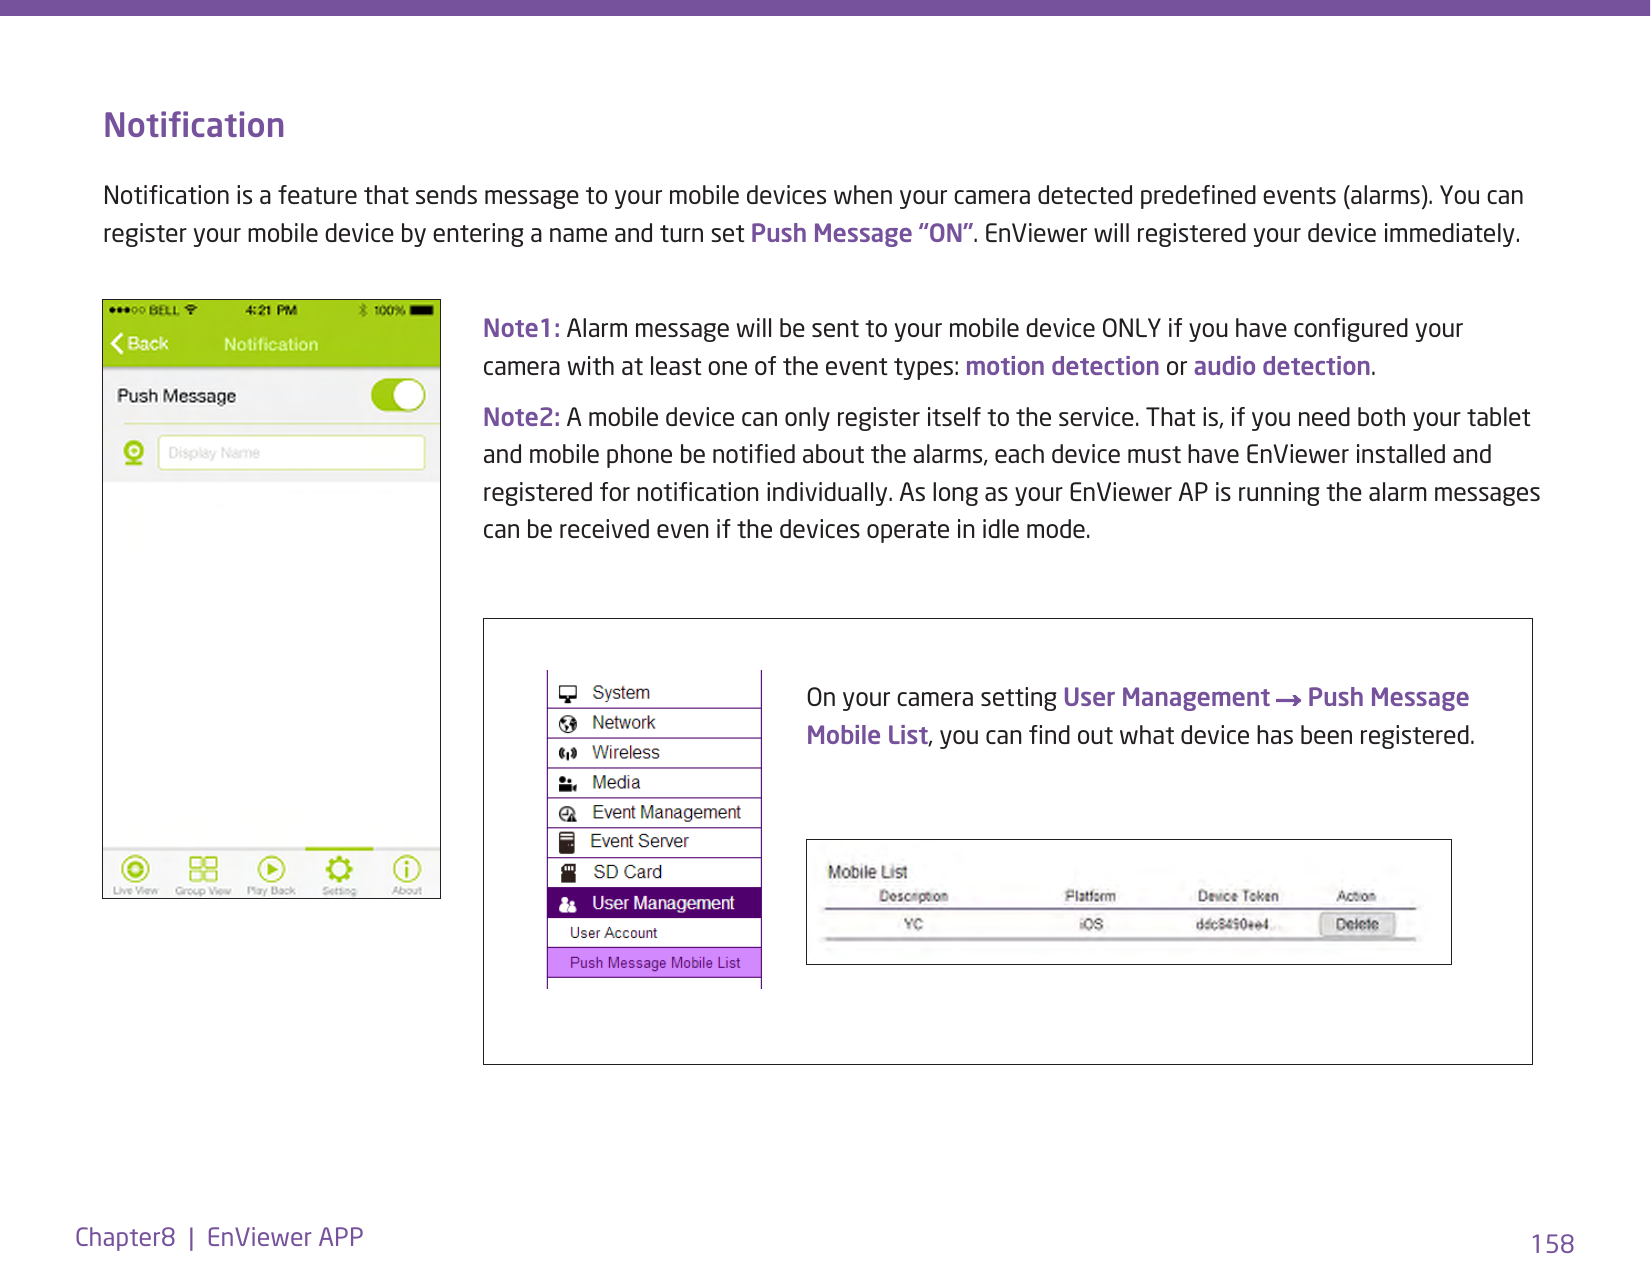Click the Mobile List table title
1651x1275 pixels.
[x=867, y=872]
